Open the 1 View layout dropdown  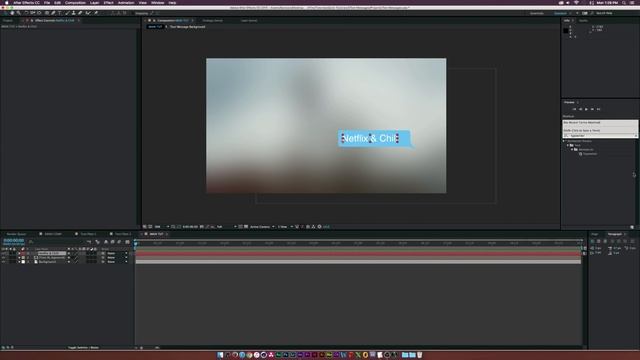(285, 227)
